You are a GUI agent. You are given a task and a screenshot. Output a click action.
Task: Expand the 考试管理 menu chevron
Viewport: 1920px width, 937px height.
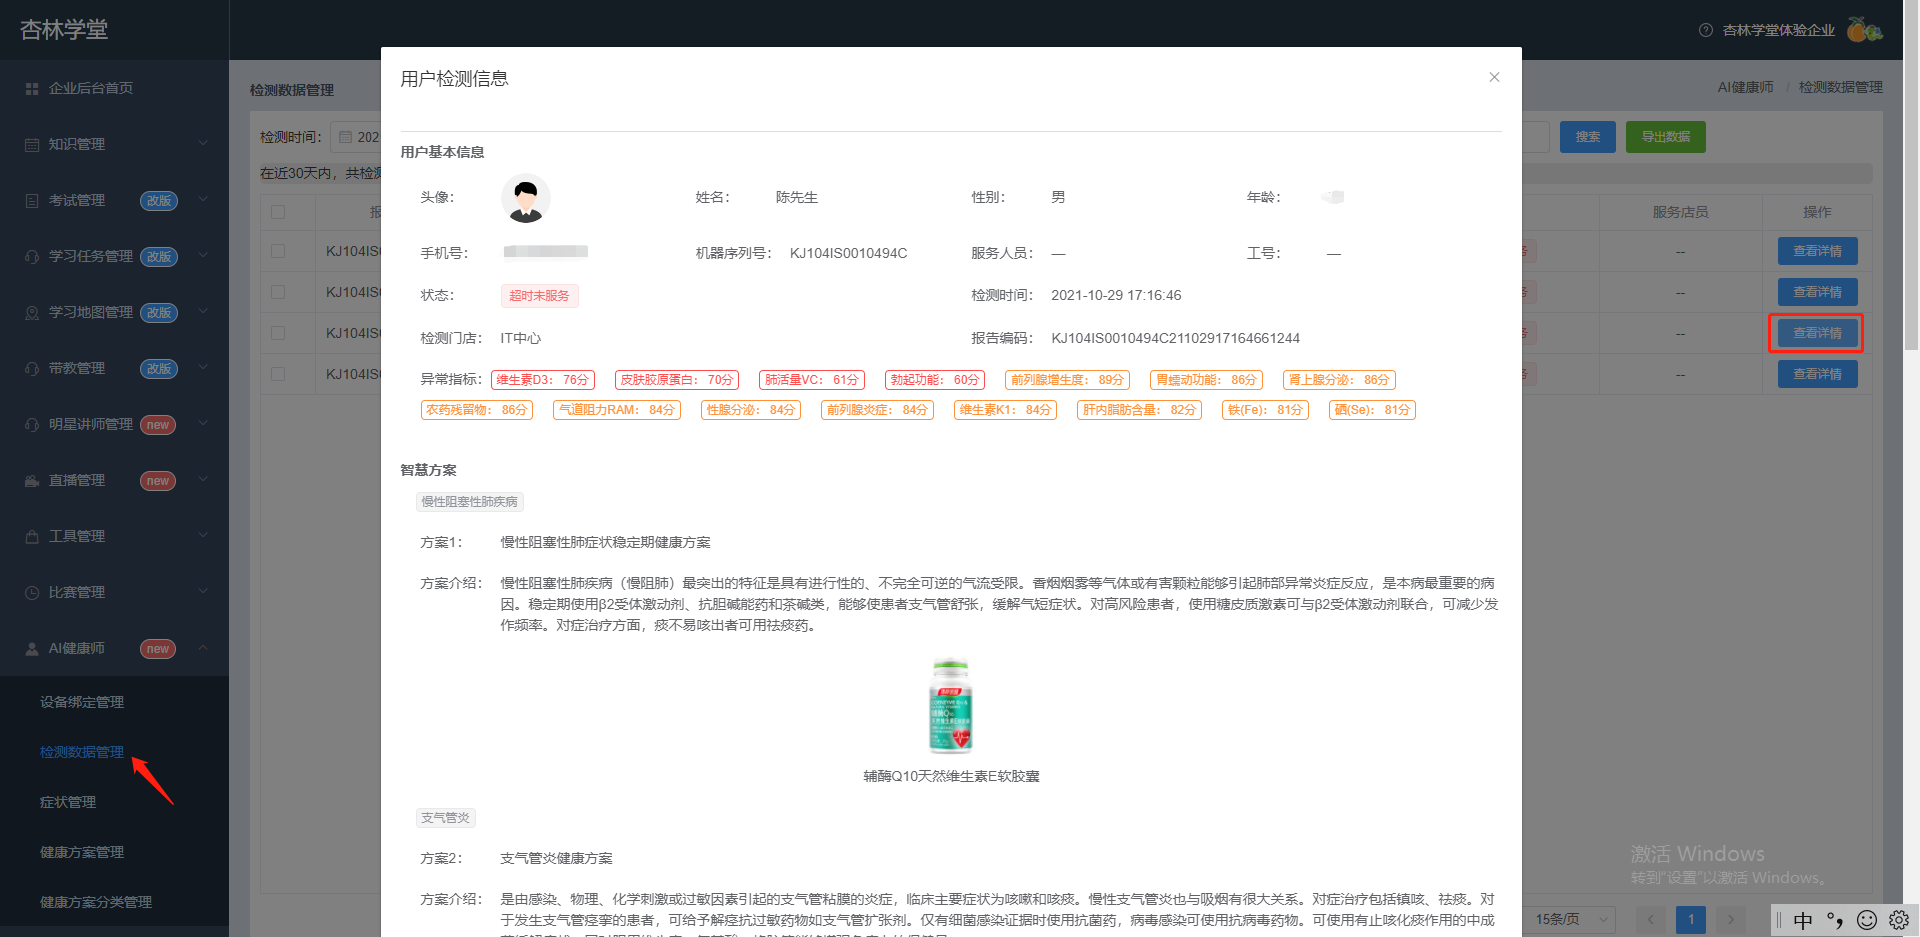pyautogui.click(x=203, y=200)
